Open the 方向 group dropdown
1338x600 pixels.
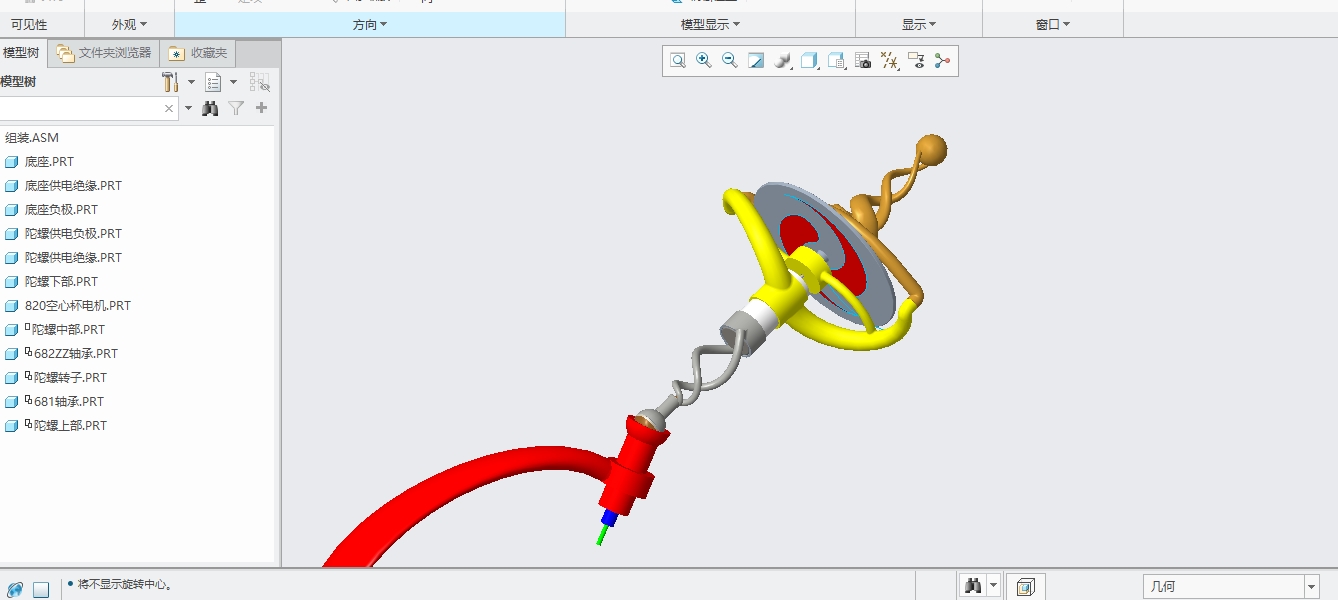point(370,24)
